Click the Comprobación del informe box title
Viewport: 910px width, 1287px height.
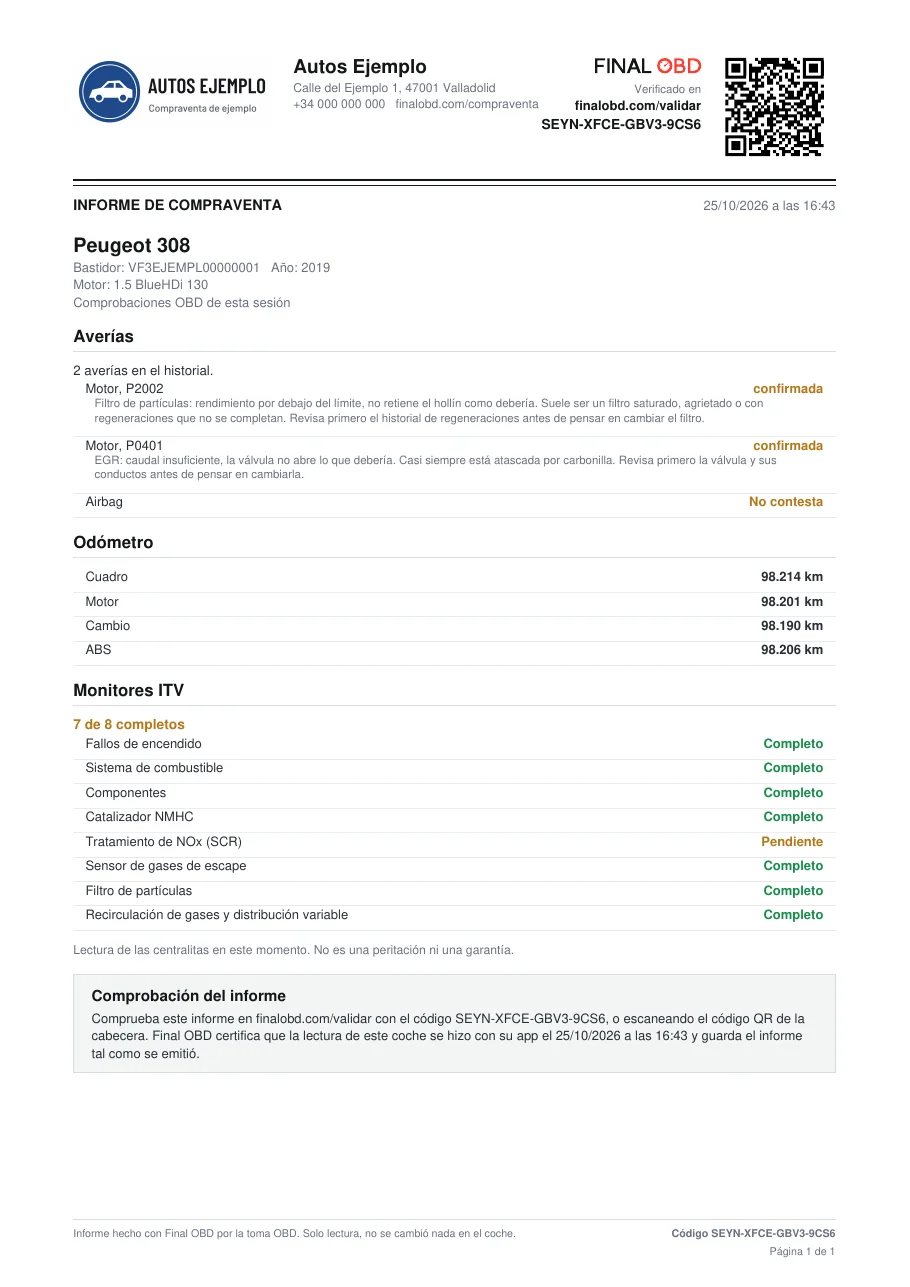tap(189, 996)
